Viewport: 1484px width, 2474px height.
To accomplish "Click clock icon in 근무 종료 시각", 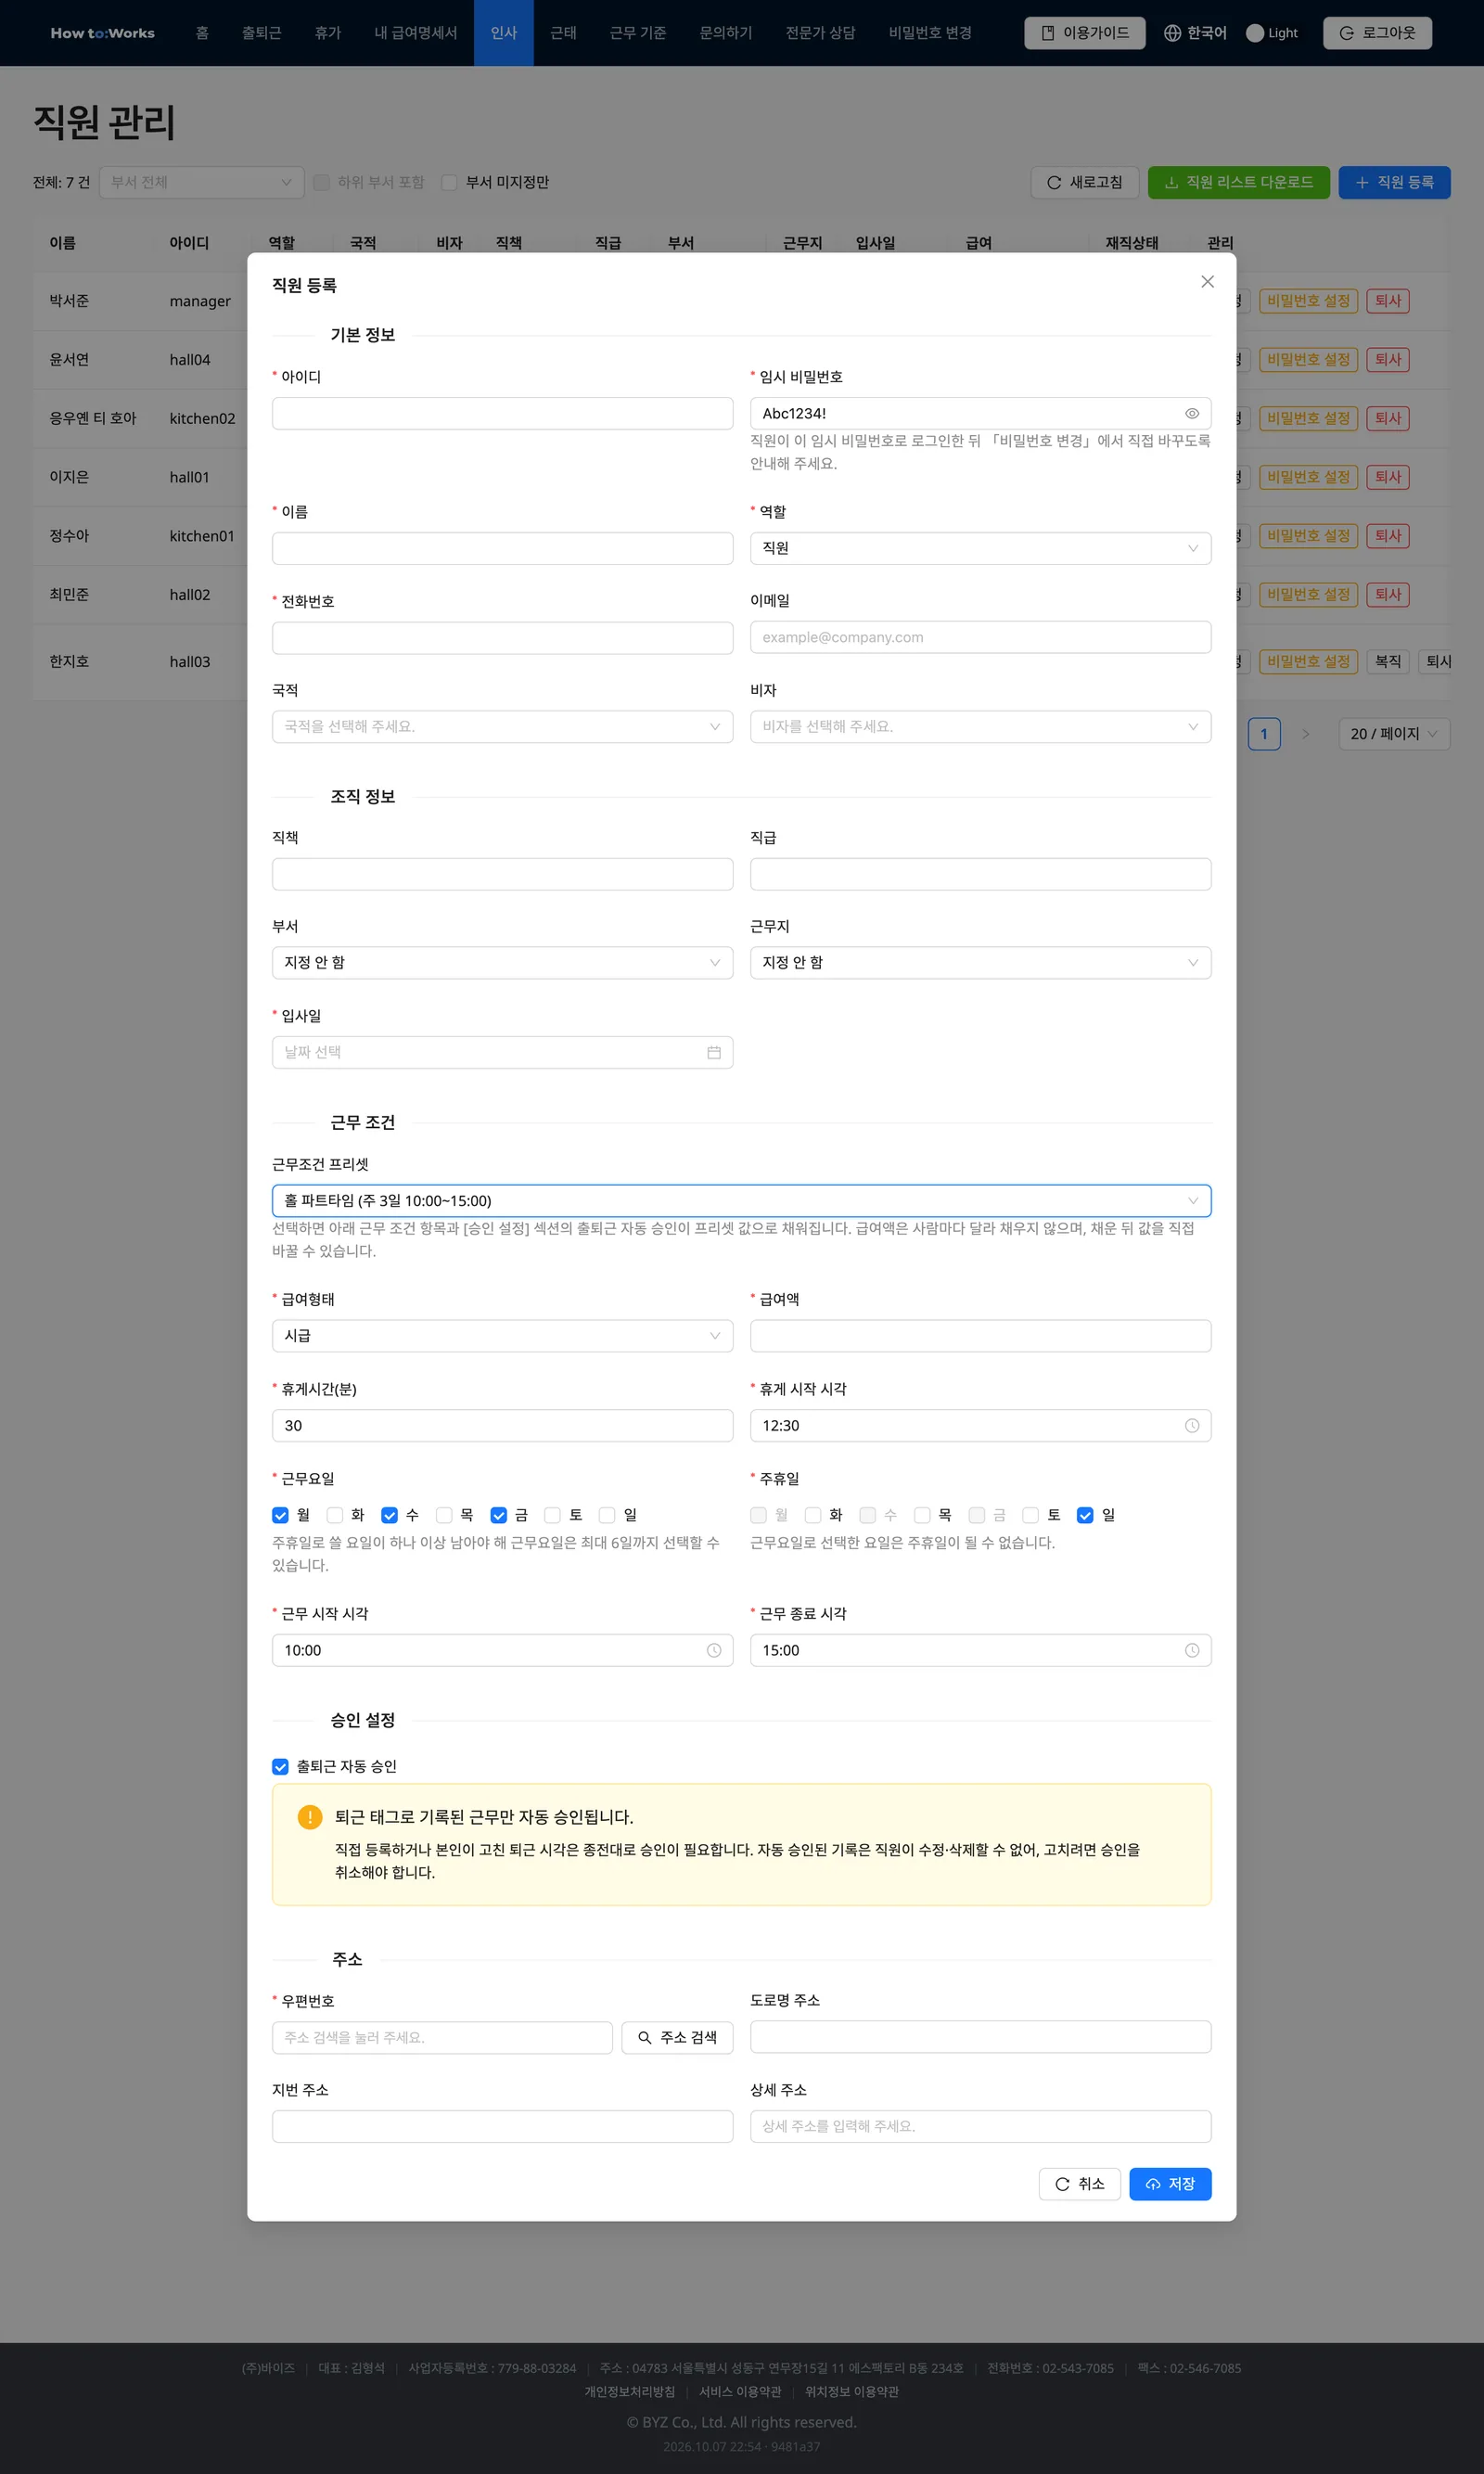I will click(x=1192, y=1650).
